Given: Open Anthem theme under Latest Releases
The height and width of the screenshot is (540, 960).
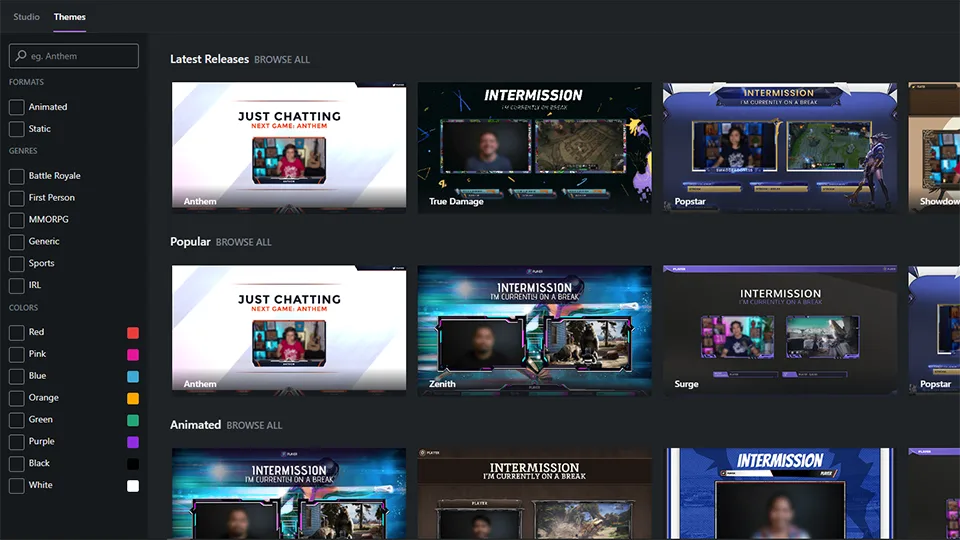Looking at the screenshot, I should click(288, 148).
